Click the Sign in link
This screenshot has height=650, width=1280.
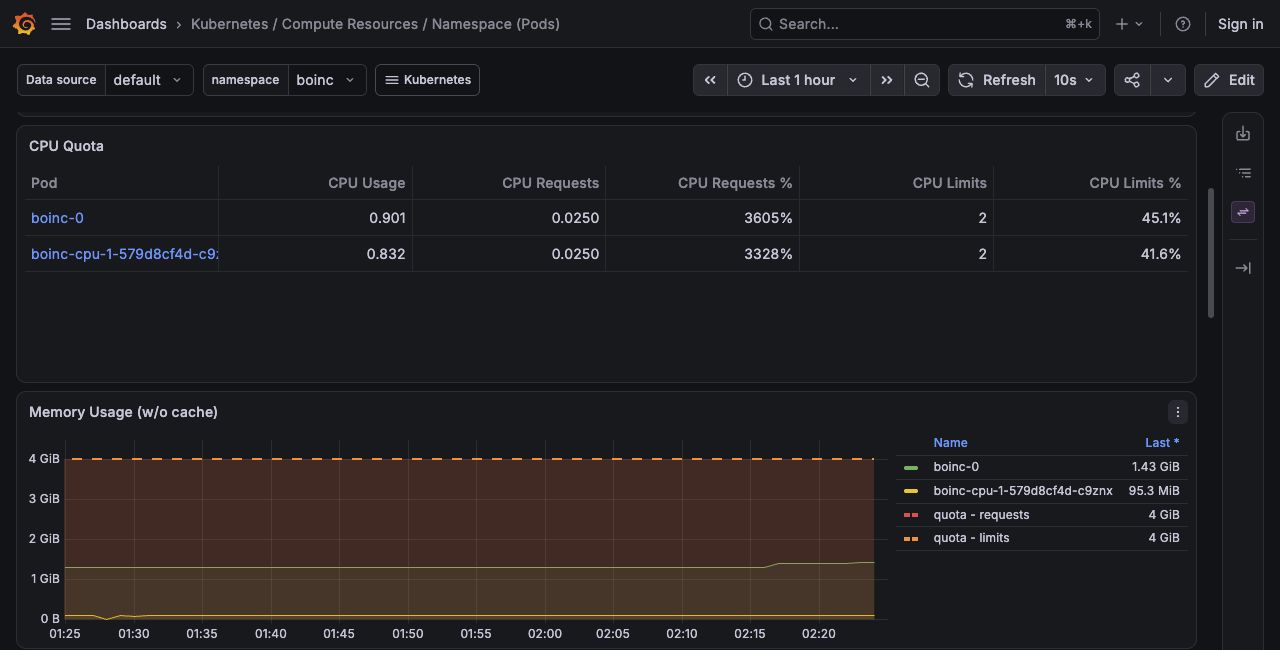(x=1240, y=24)
